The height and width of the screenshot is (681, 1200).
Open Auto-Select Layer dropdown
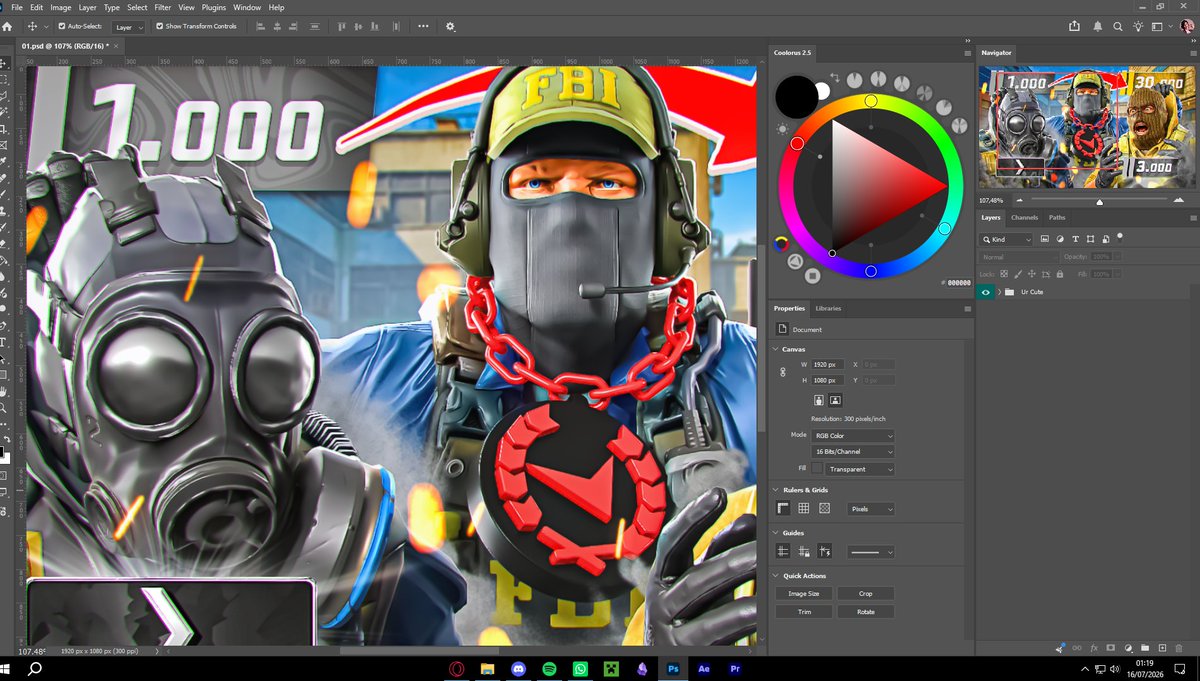click(128, 27)
